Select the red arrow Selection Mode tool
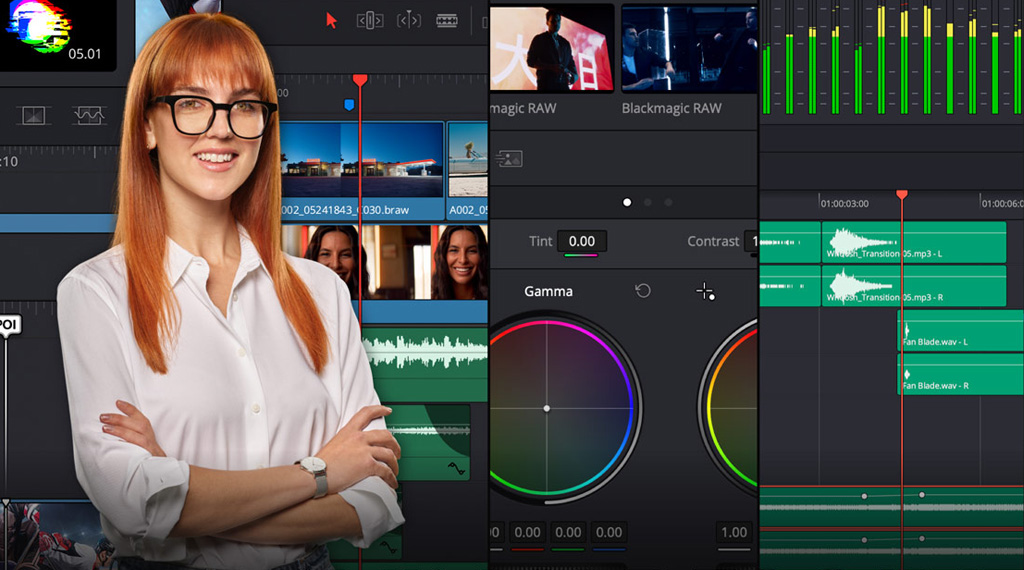Viewport: 1024px width, 570px height. (331, 21)
